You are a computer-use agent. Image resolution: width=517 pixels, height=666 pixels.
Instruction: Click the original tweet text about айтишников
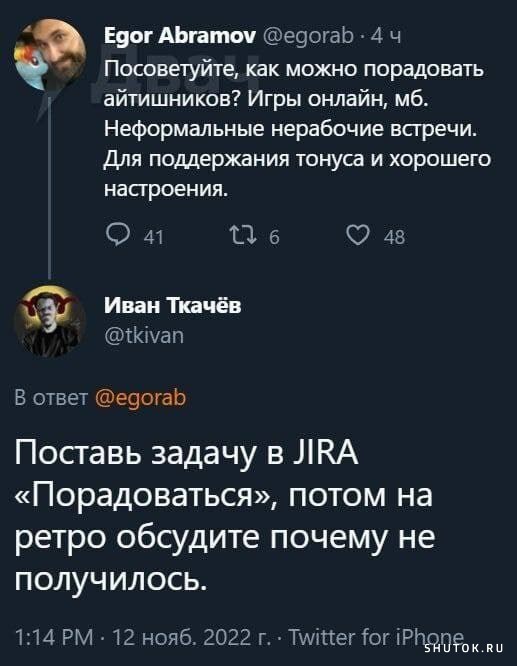(297, 128)
